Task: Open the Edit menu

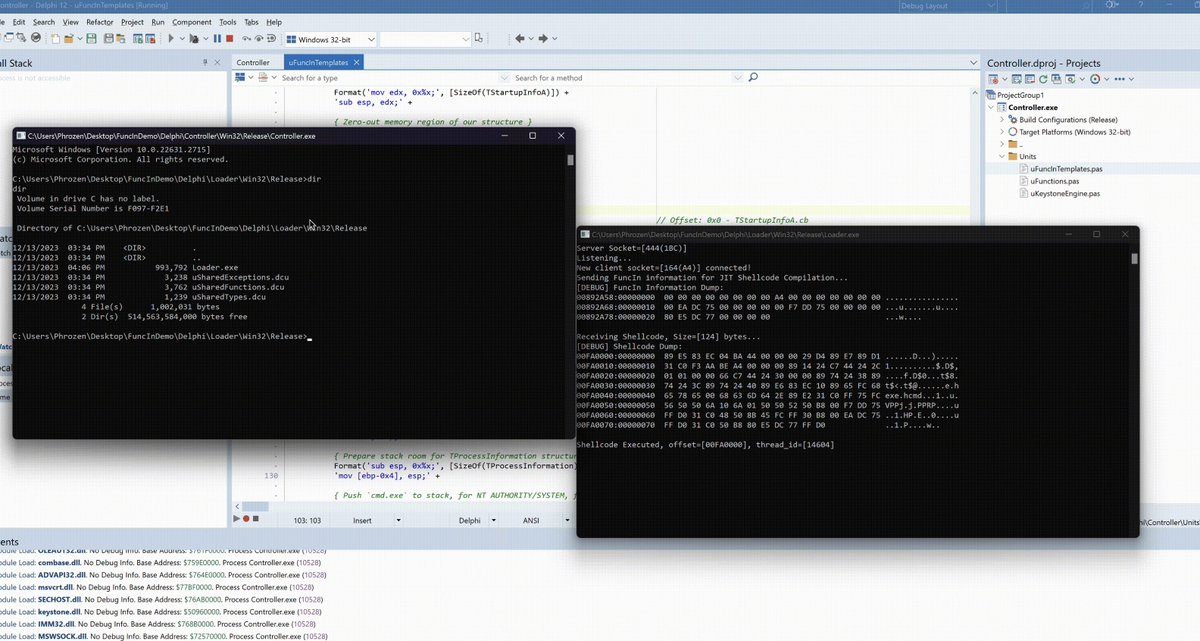Action: coord(19,21)
